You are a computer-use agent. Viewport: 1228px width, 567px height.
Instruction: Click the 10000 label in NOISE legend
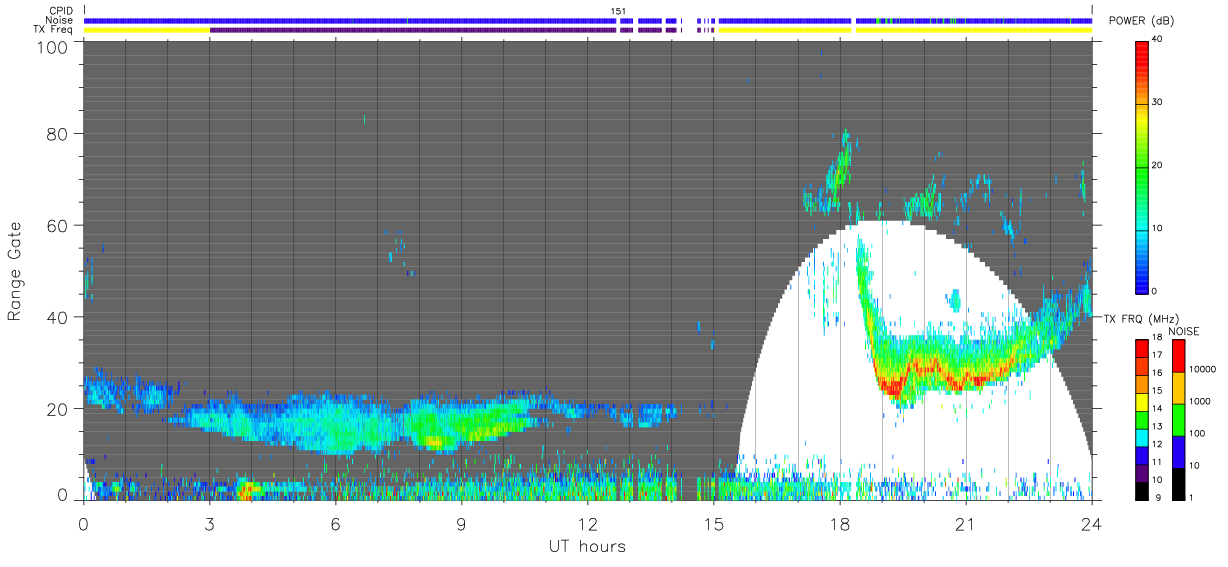click(1204, 369)
